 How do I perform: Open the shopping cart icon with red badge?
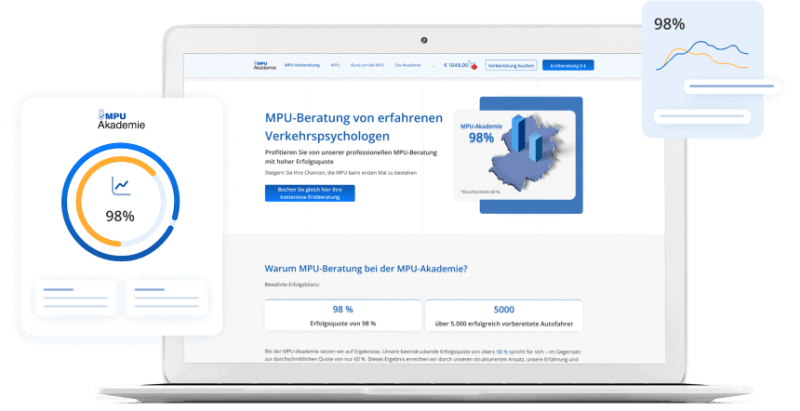coord(472,65)
